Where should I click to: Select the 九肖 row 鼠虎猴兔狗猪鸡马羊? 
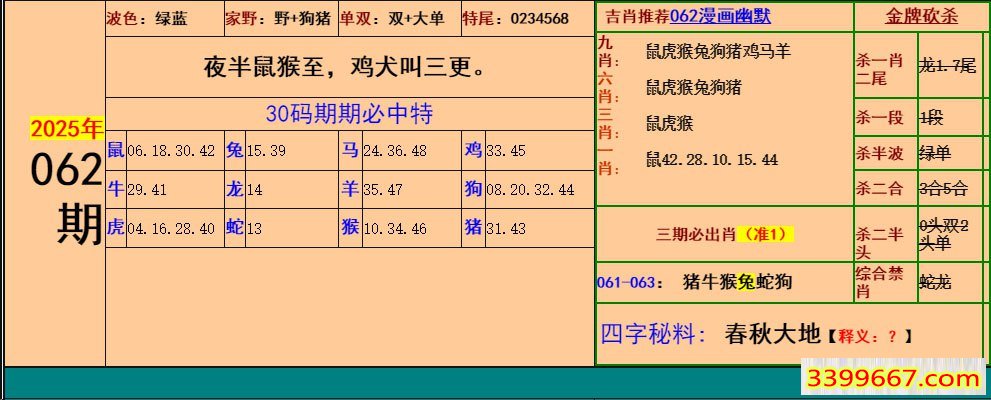pos(718,51)
